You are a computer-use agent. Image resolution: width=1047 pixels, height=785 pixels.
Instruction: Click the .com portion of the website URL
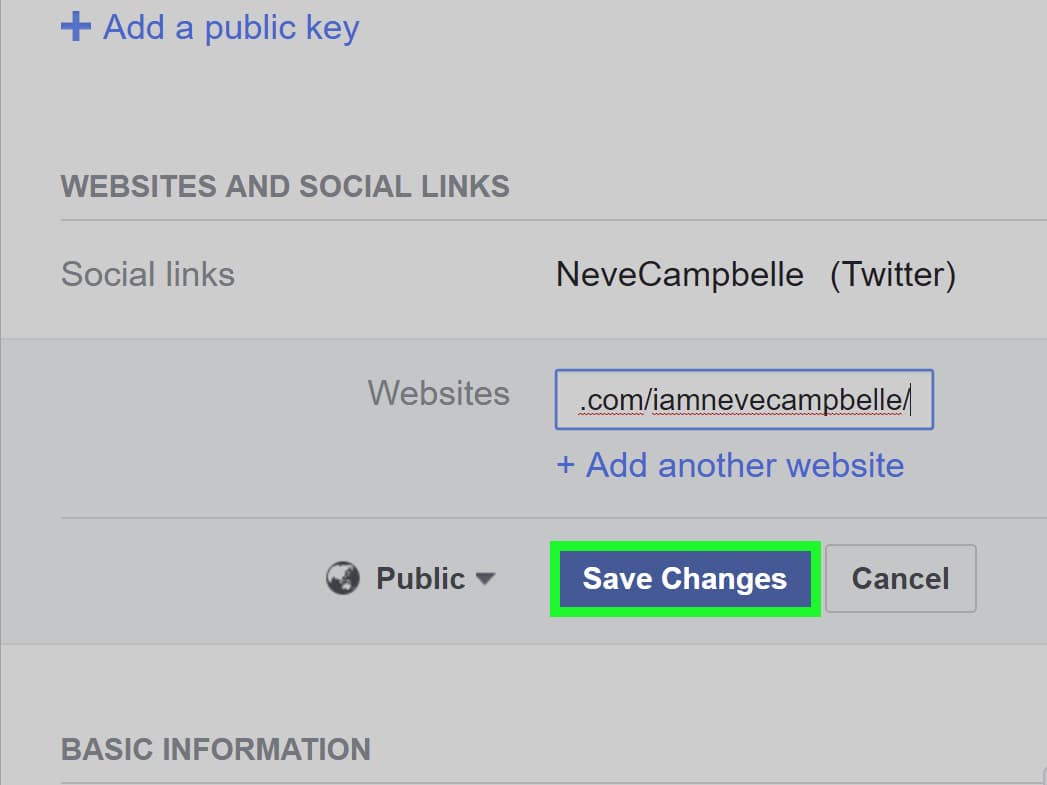point(611,400)
